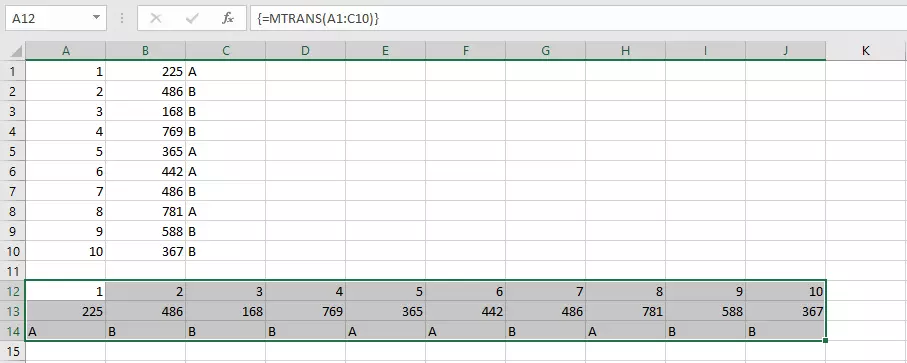Click cell H13 containing 781
This screenshot has width=907, height=363.
[625, 312]
